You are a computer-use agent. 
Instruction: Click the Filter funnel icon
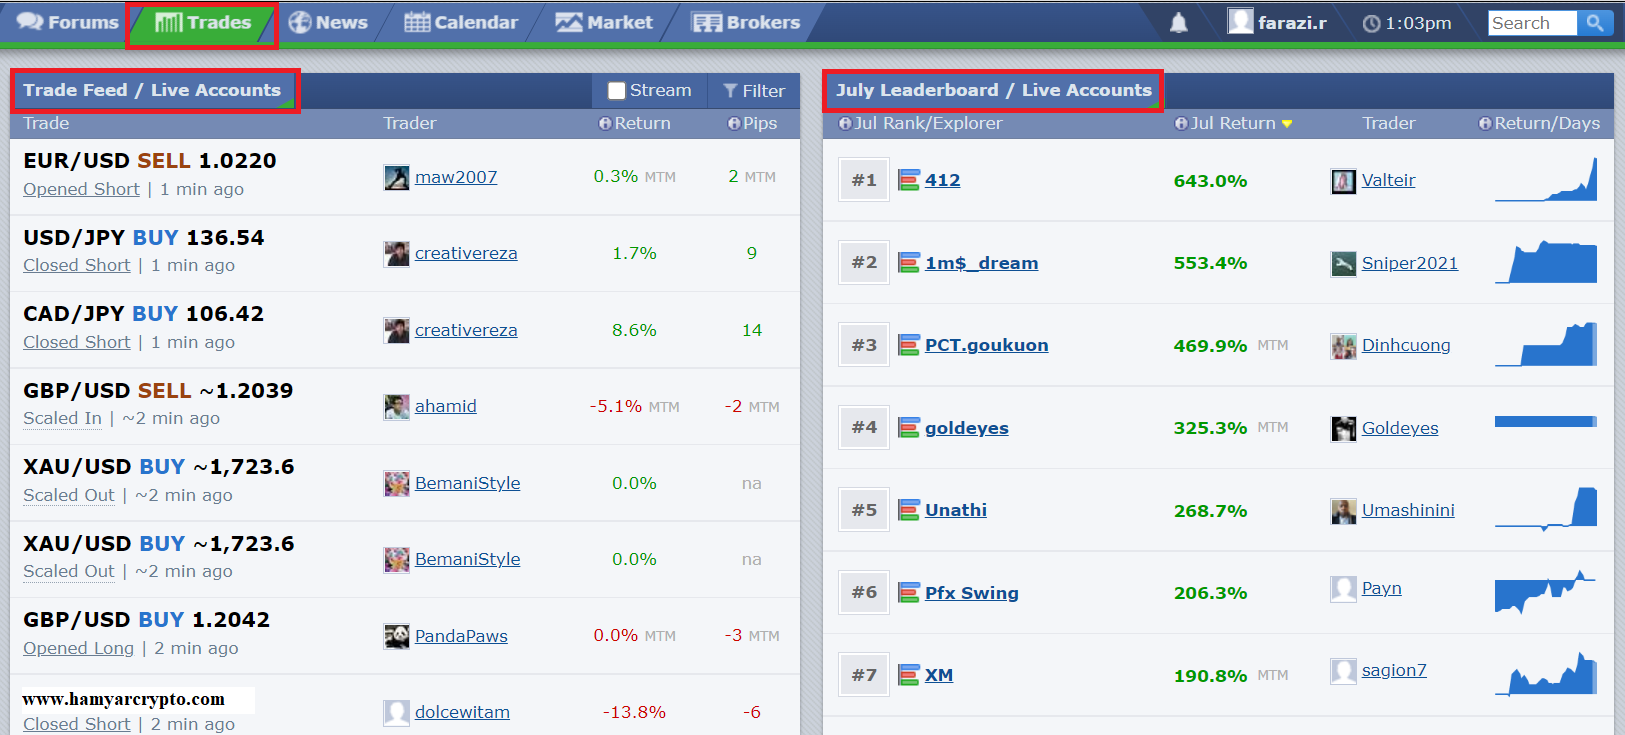pos(730,91)
